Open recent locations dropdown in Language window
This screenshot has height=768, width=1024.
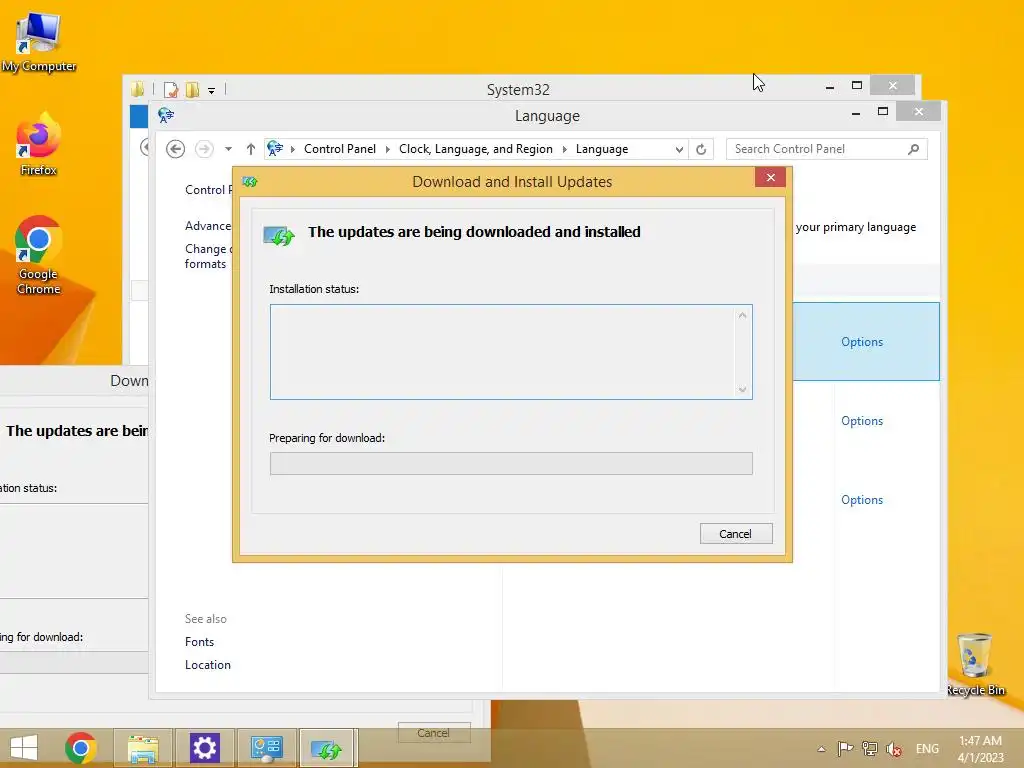229,149
